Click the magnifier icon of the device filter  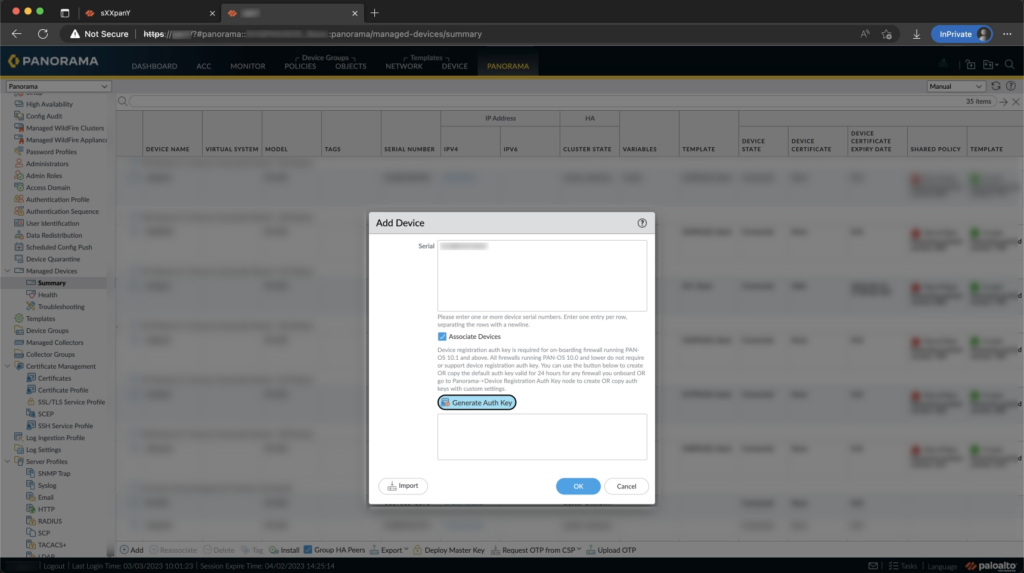(122, 101)
